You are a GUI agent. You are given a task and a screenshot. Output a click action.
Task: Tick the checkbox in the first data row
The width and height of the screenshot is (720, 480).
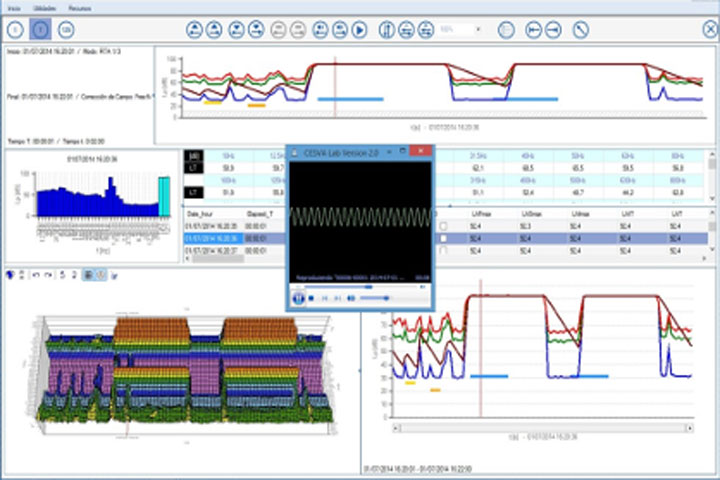(443, 226)
